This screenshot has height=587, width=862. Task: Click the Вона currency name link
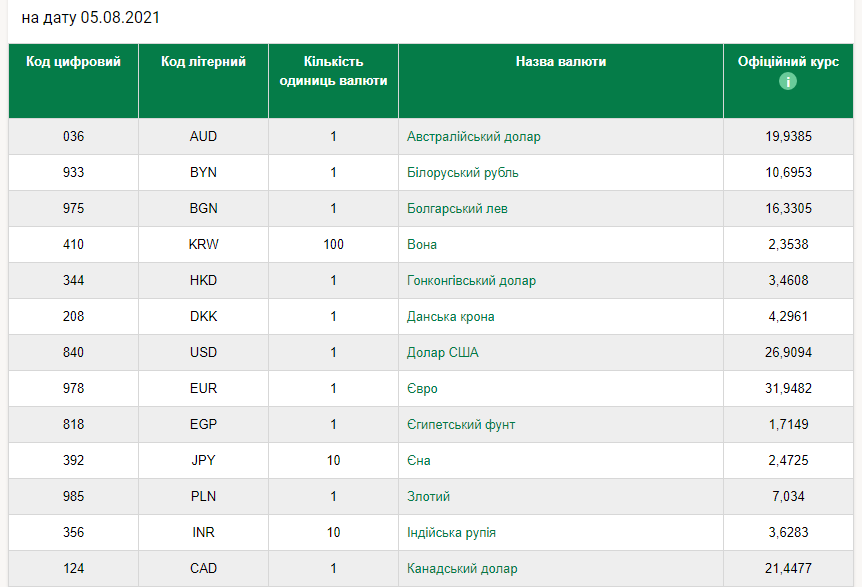tap(422, 245)
